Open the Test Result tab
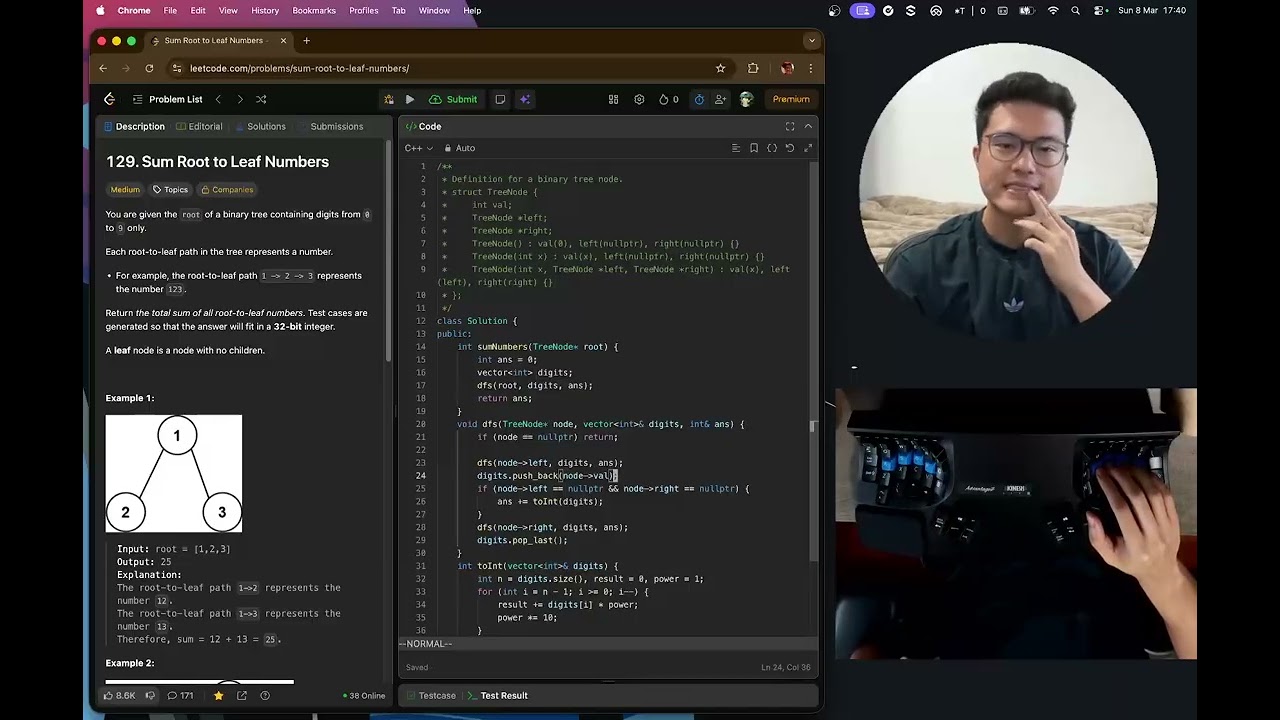The width and height of the screenshot is (1280, 720). (x=498, y=695)
